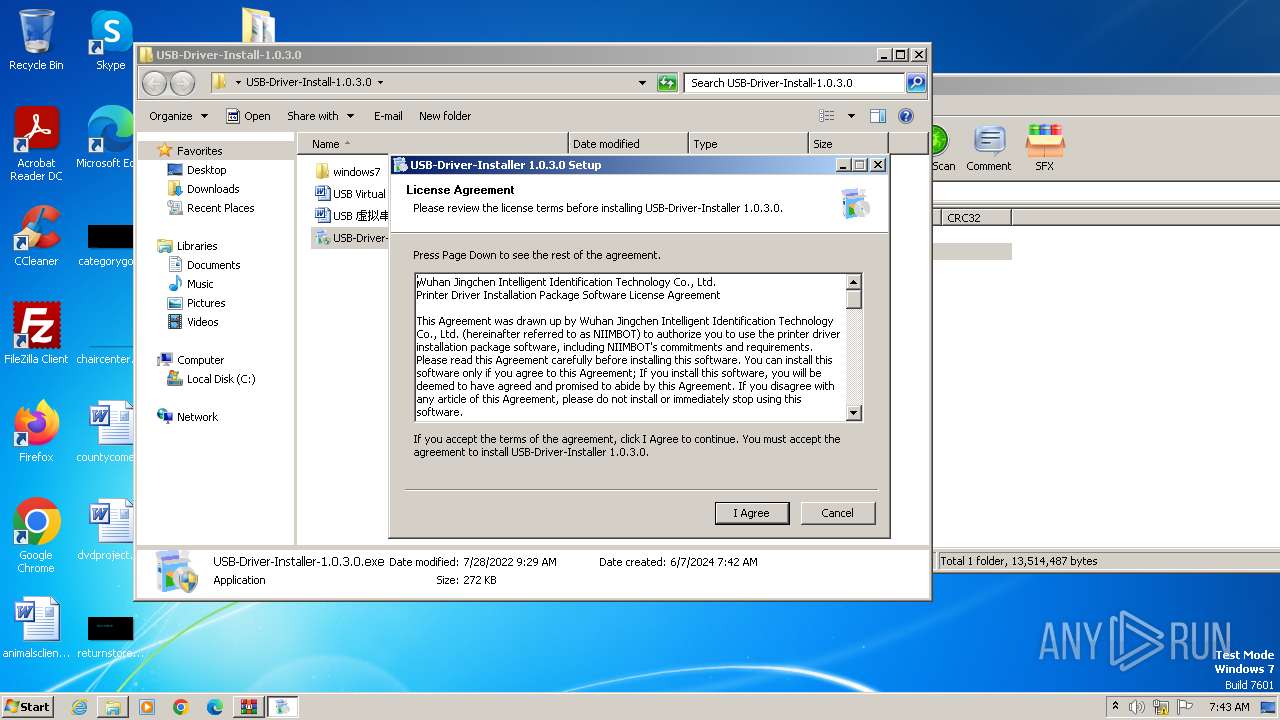
Task: Click the volume speaker tray icon
Action: pyautogui.click(x=1137, y=707)
